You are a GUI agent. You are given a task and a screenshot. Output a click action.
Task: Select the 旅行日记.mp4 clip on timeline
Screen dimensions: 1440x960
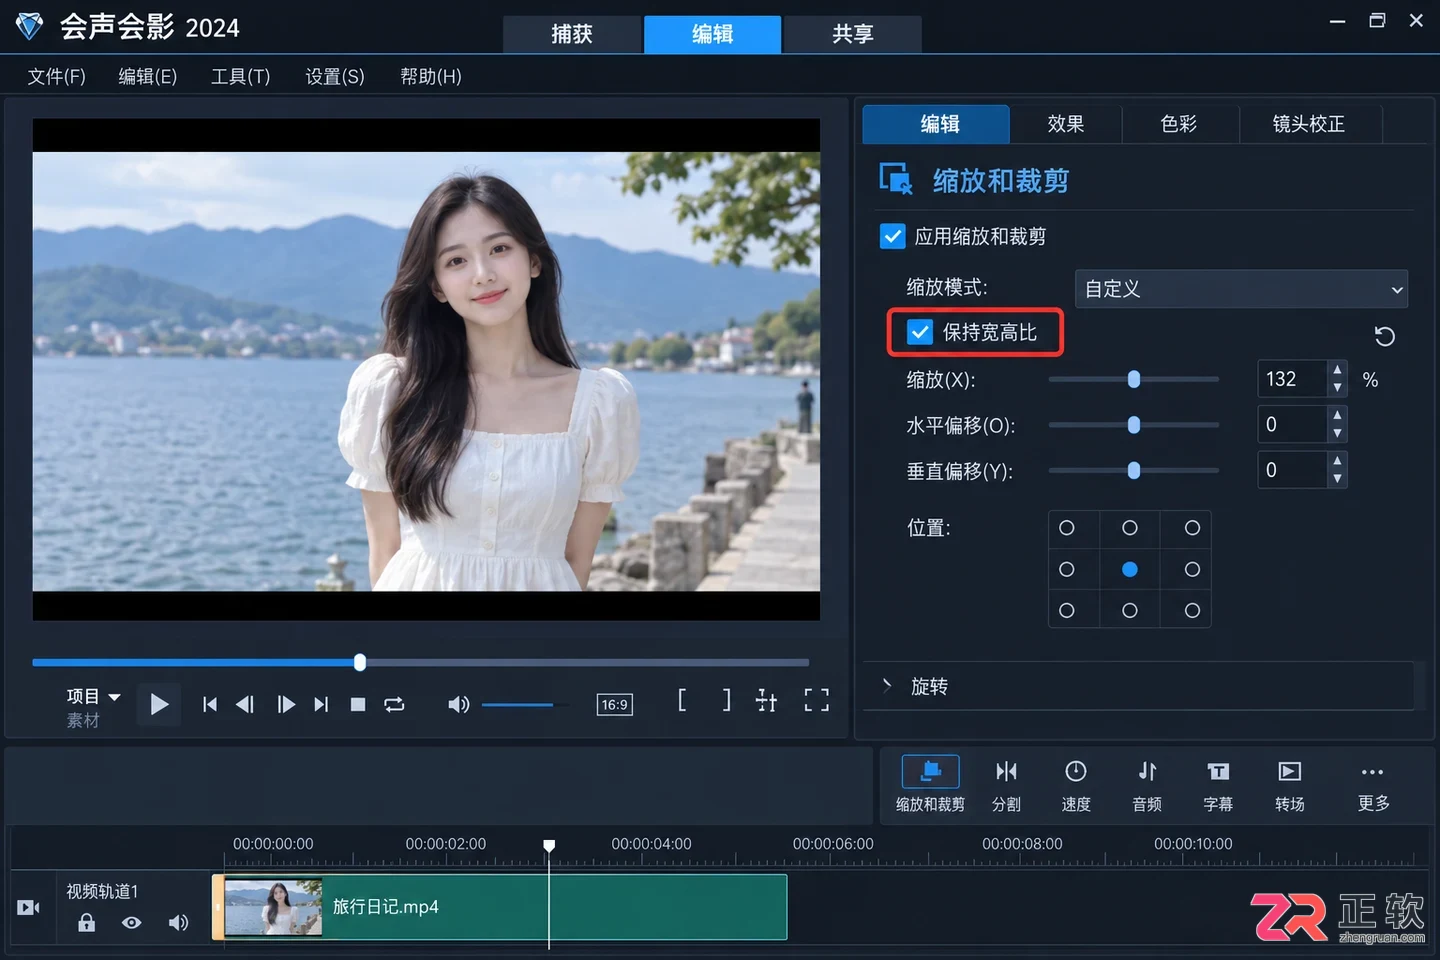pos(500,907)
